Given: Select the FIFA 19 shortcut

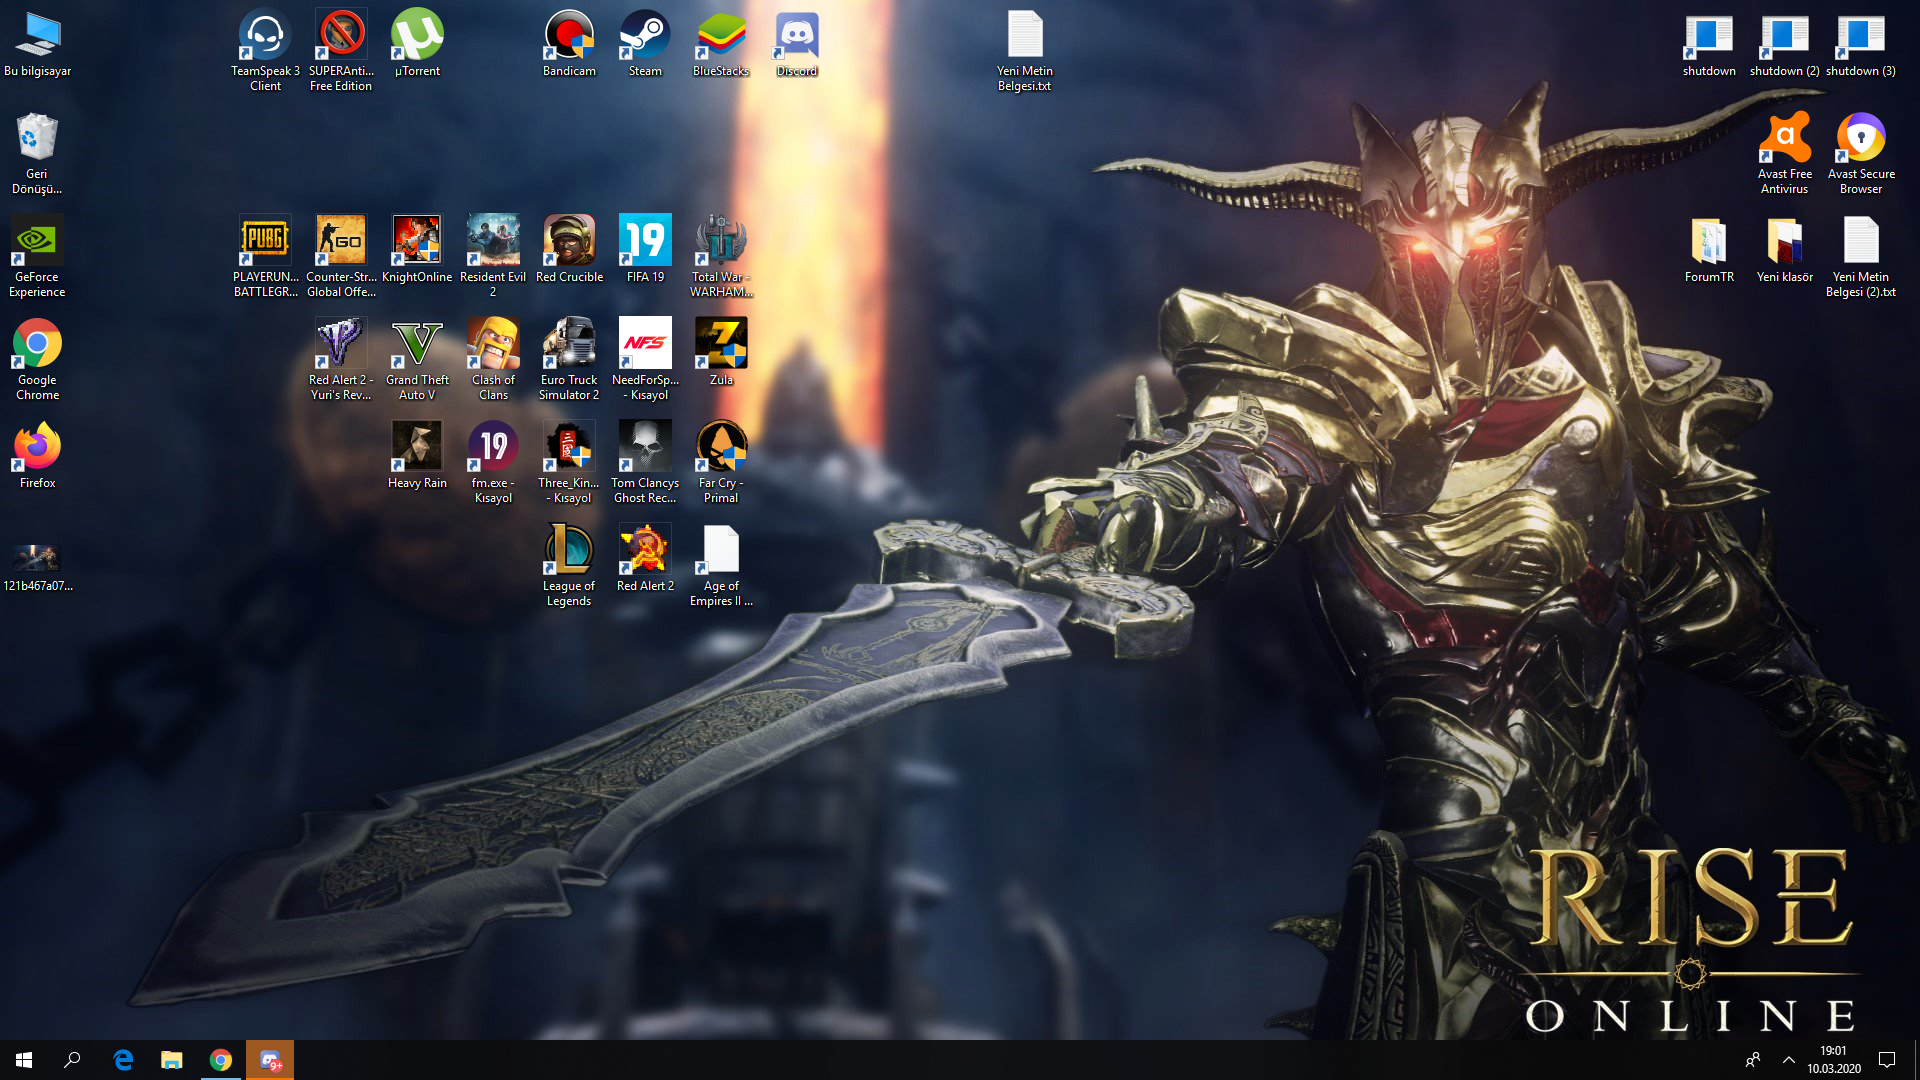Looking at the screenshot, I should coord(646,249).
